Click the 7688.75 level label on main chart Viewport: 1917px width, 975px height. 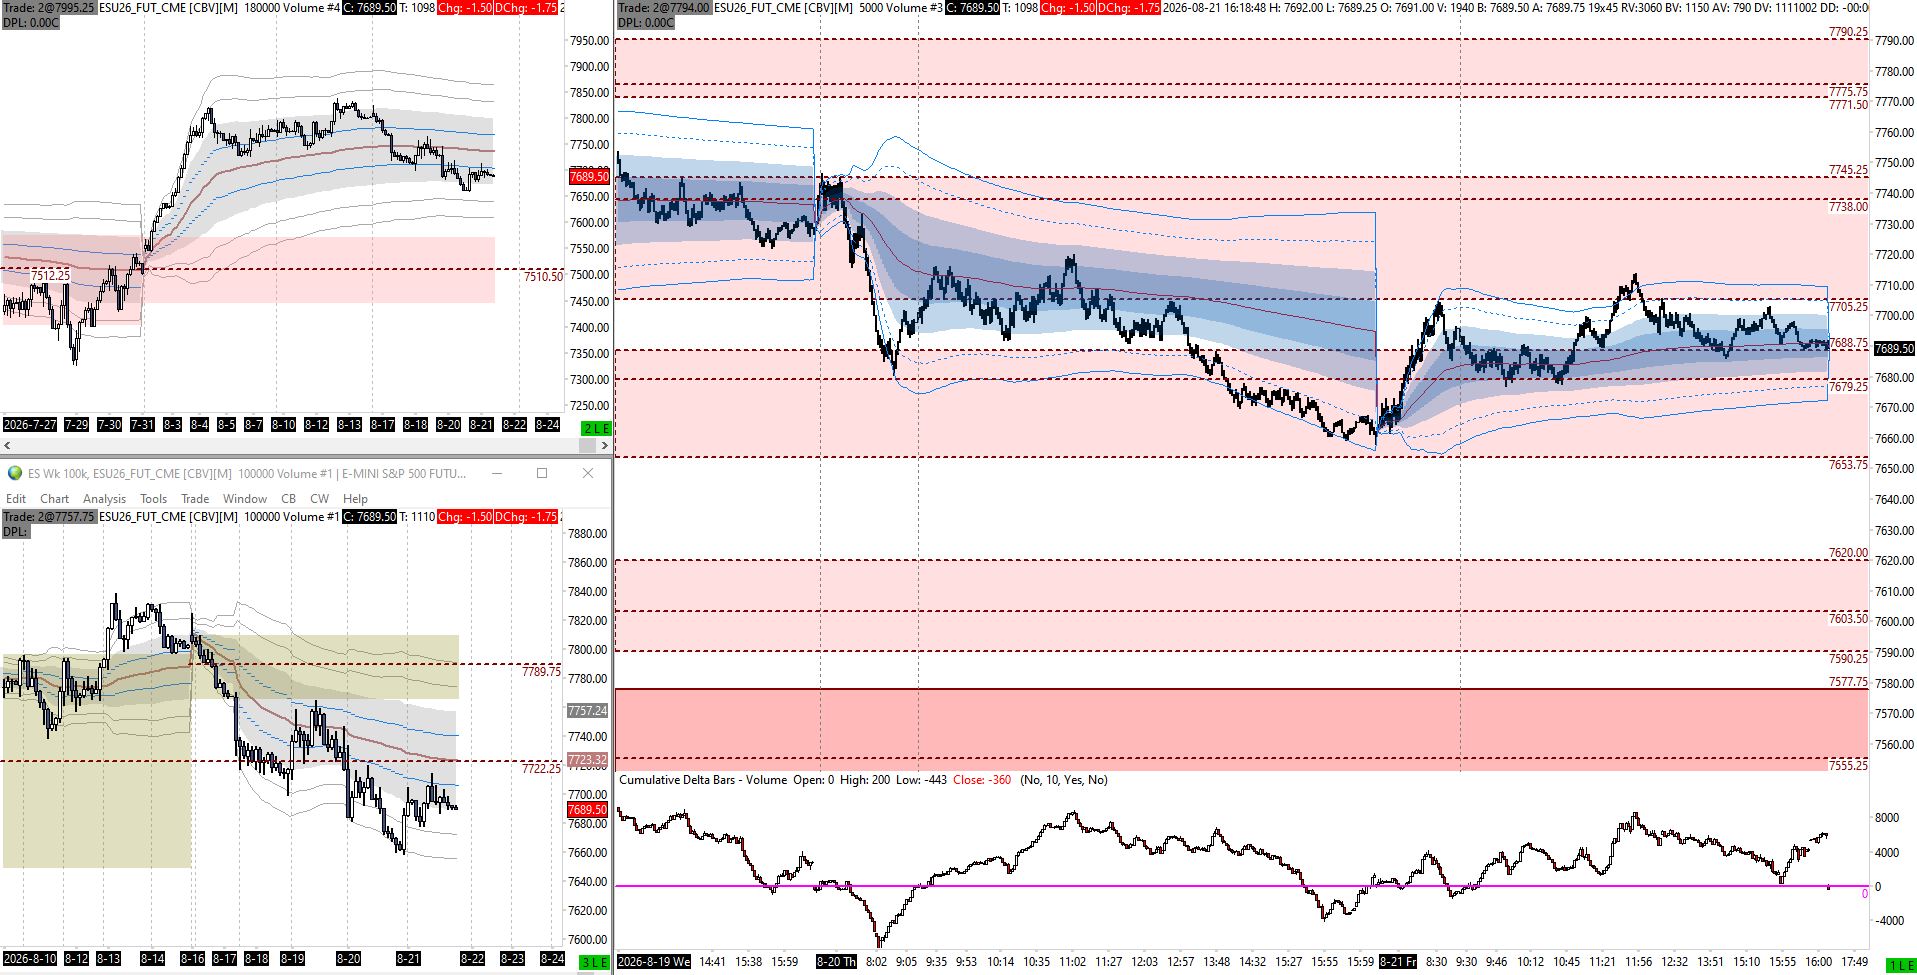tap(1848, 343)
